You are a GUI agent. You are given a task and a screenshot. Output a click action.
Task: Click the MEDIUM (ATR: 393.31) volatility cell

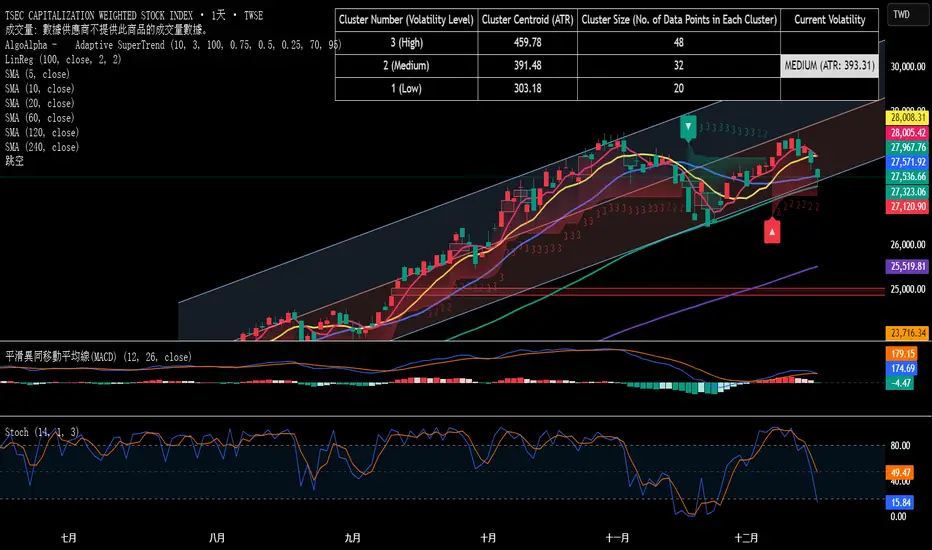[829, 66]
